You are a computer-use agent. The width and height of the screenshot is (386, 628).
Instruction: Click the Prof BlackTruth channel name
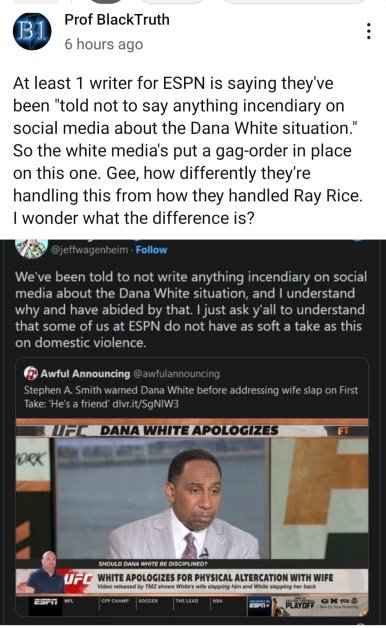117,19
